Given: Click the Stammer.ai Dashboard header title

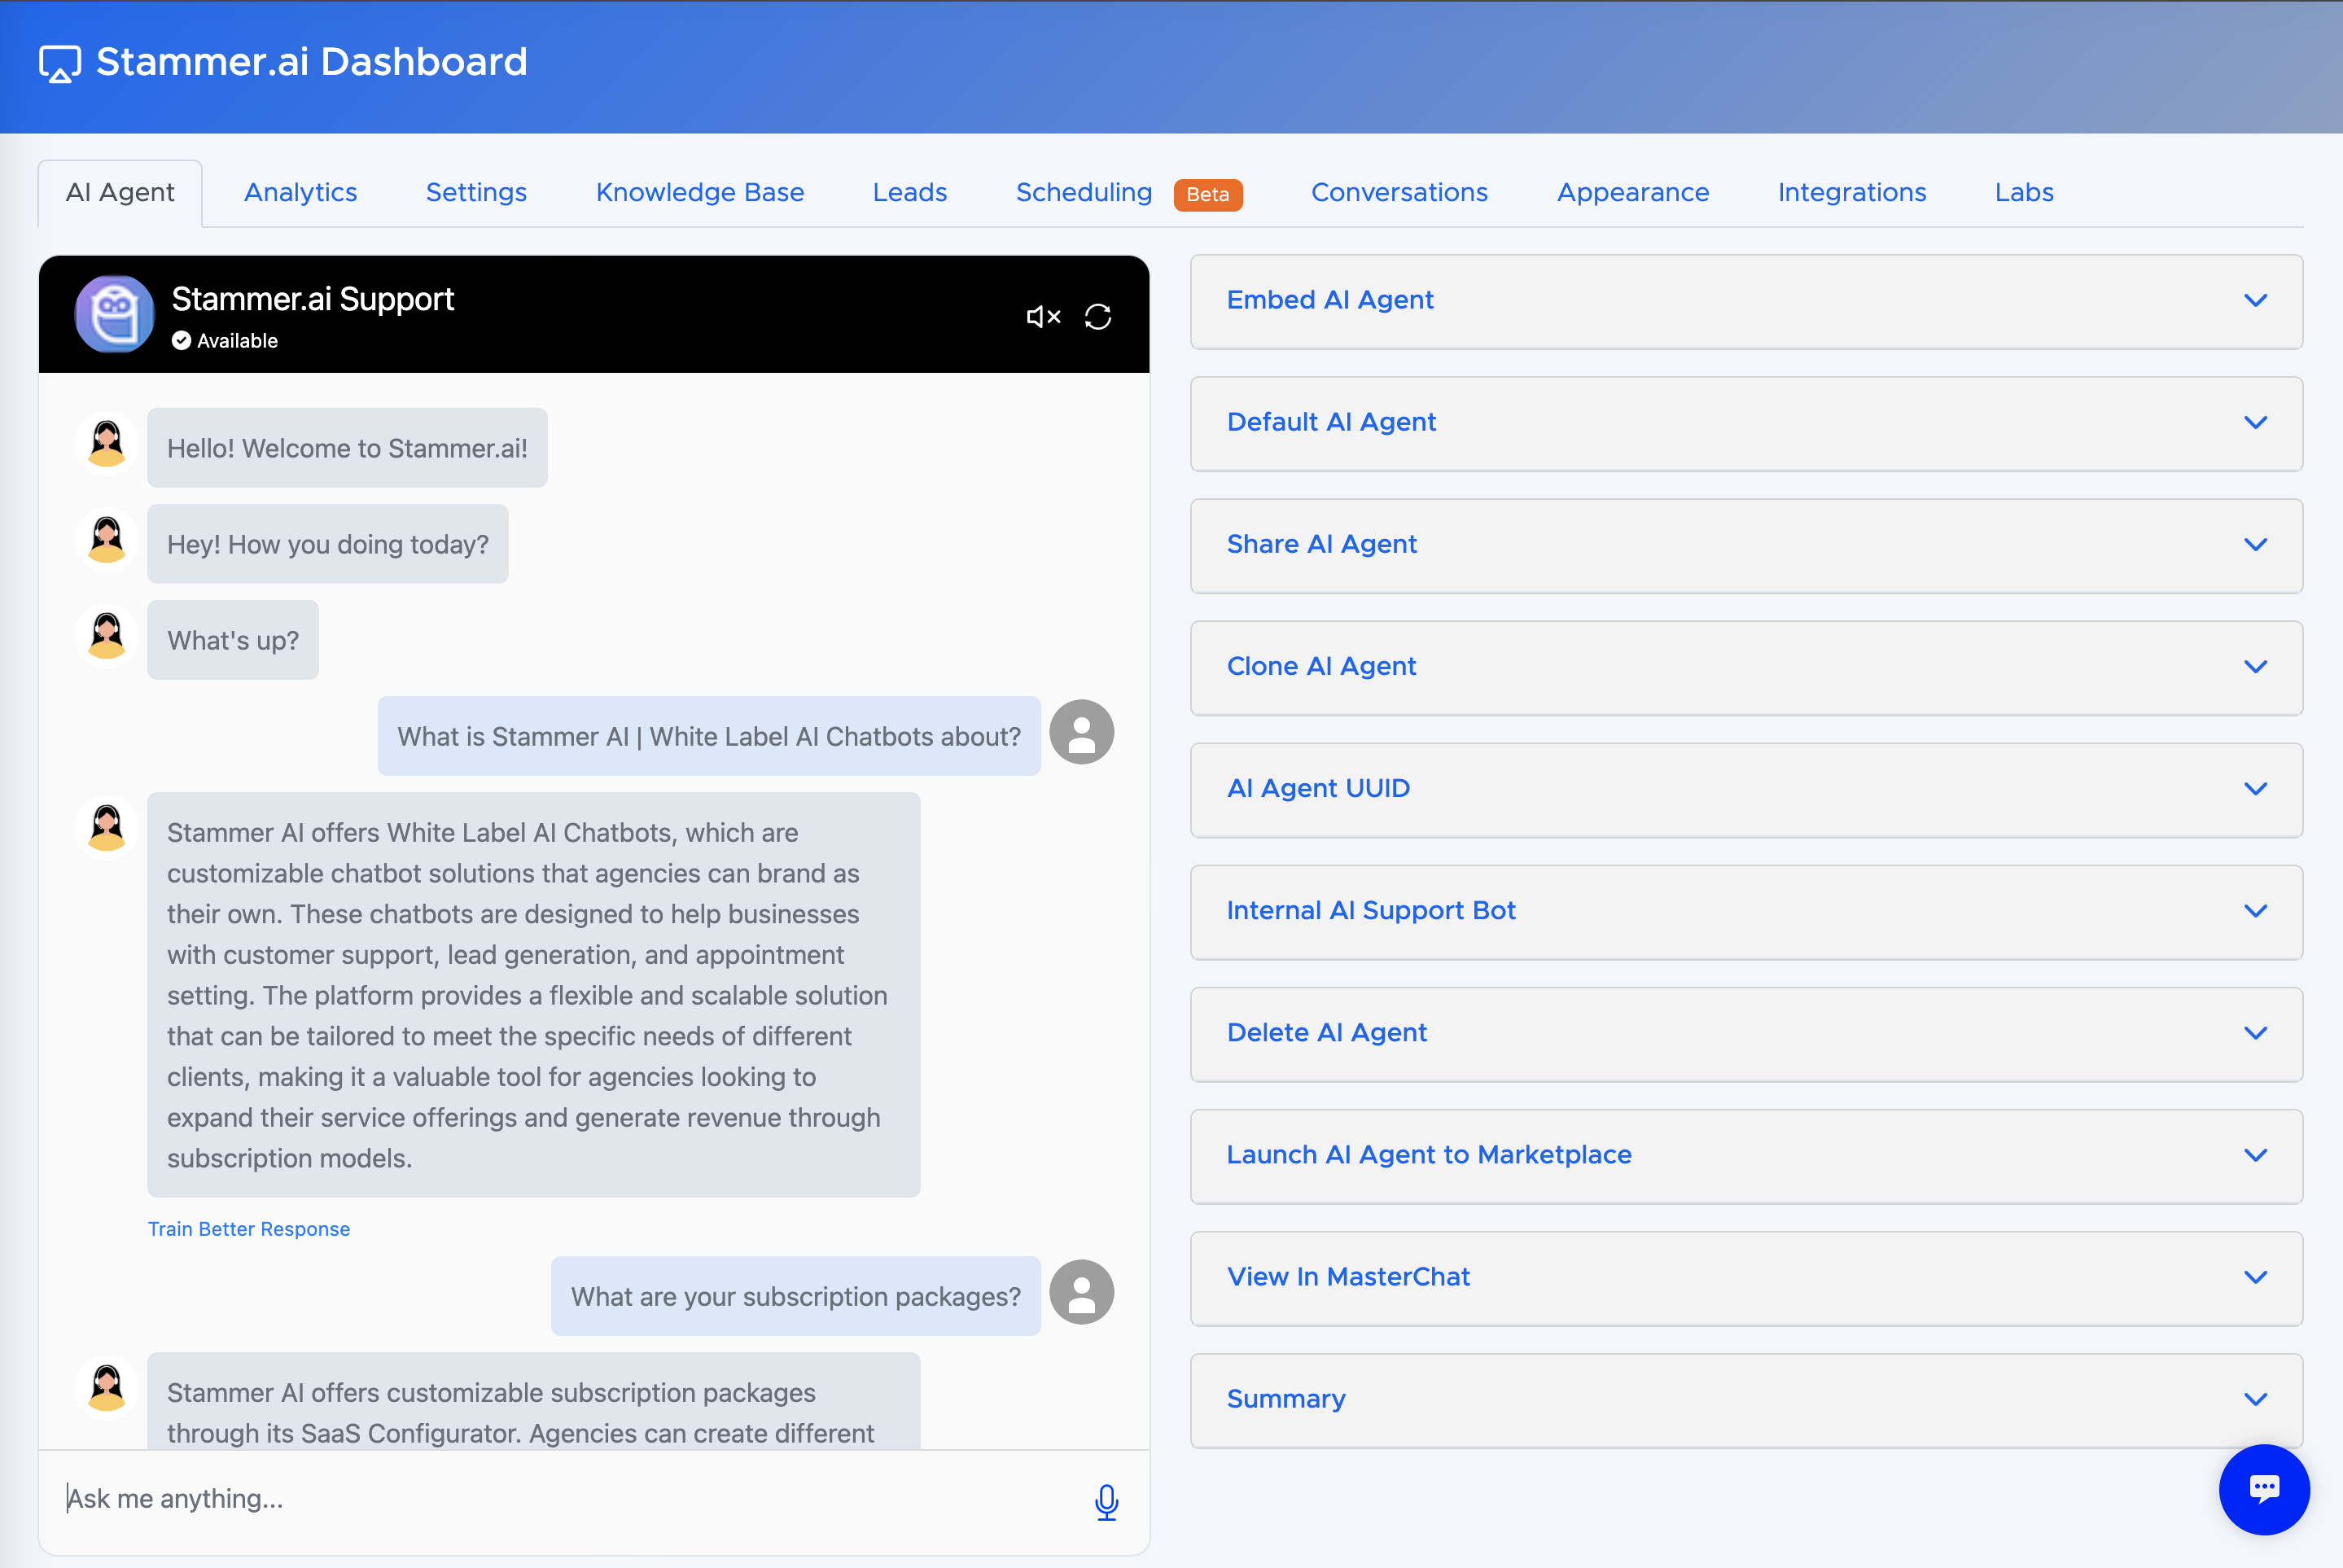Looking at the screenshot, I should 312,62.
